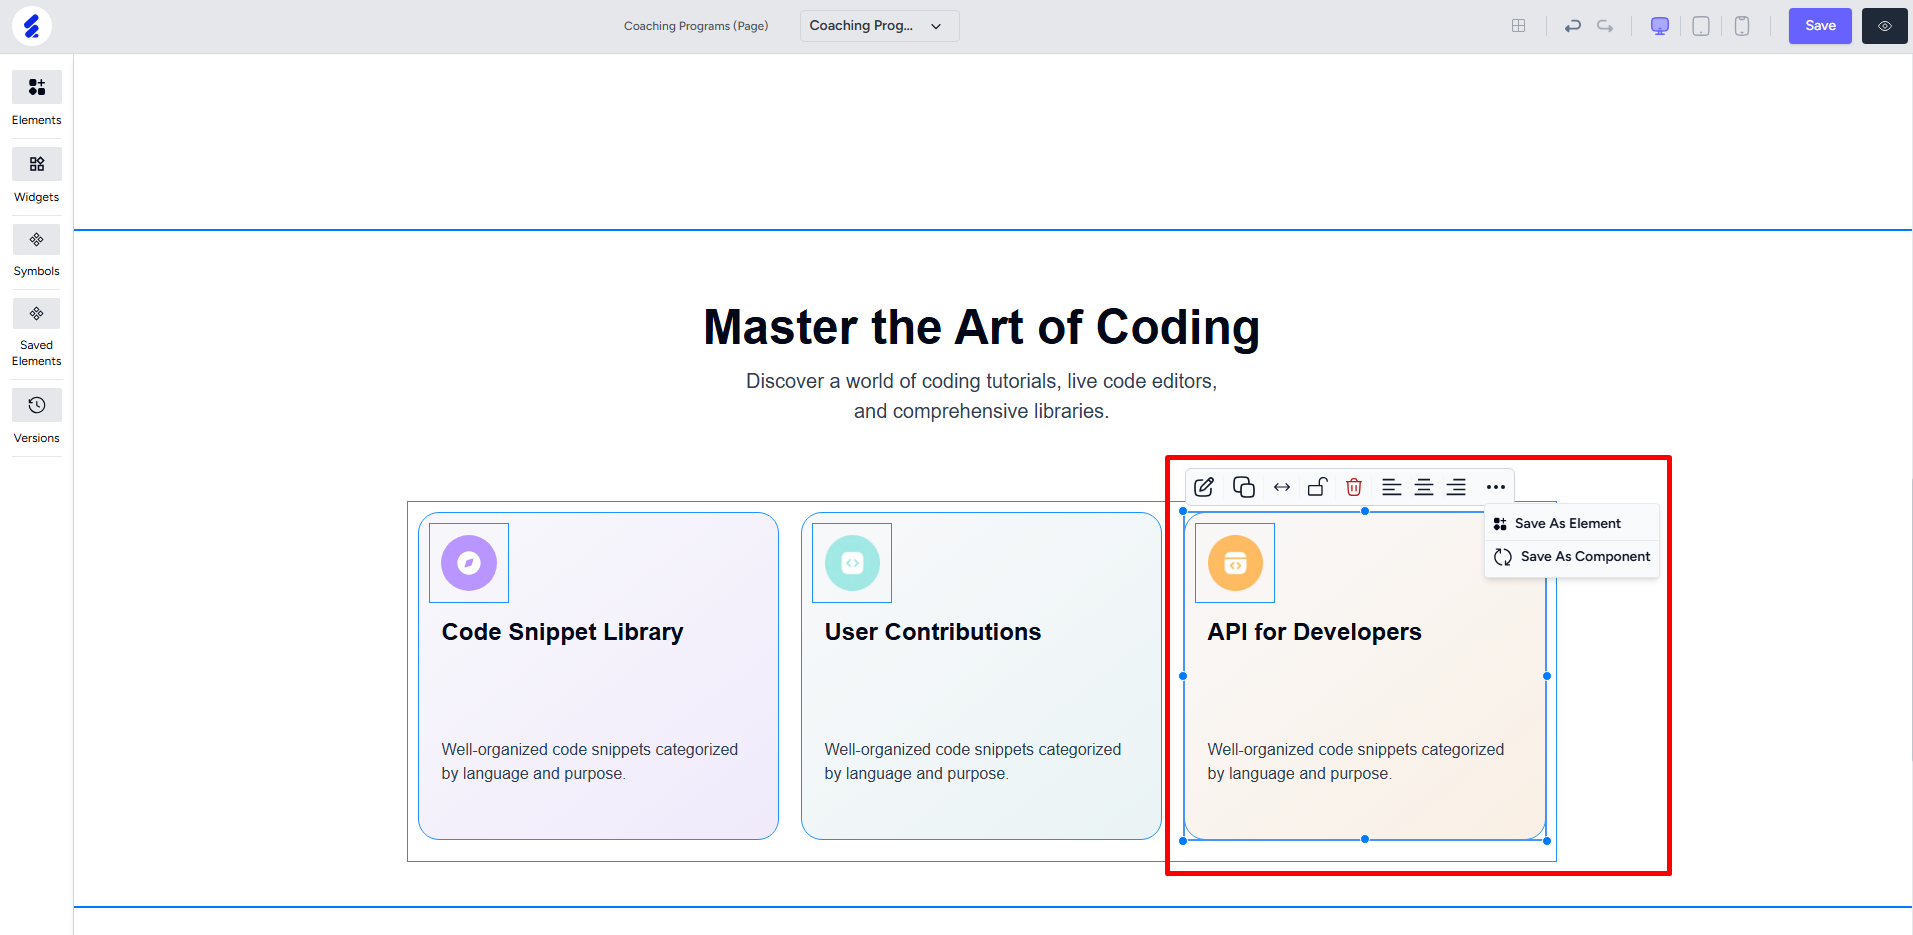This screenshot has width=1913, height=935.
Task: Select the Code Snippet Library title
Action: click(562, 632)
